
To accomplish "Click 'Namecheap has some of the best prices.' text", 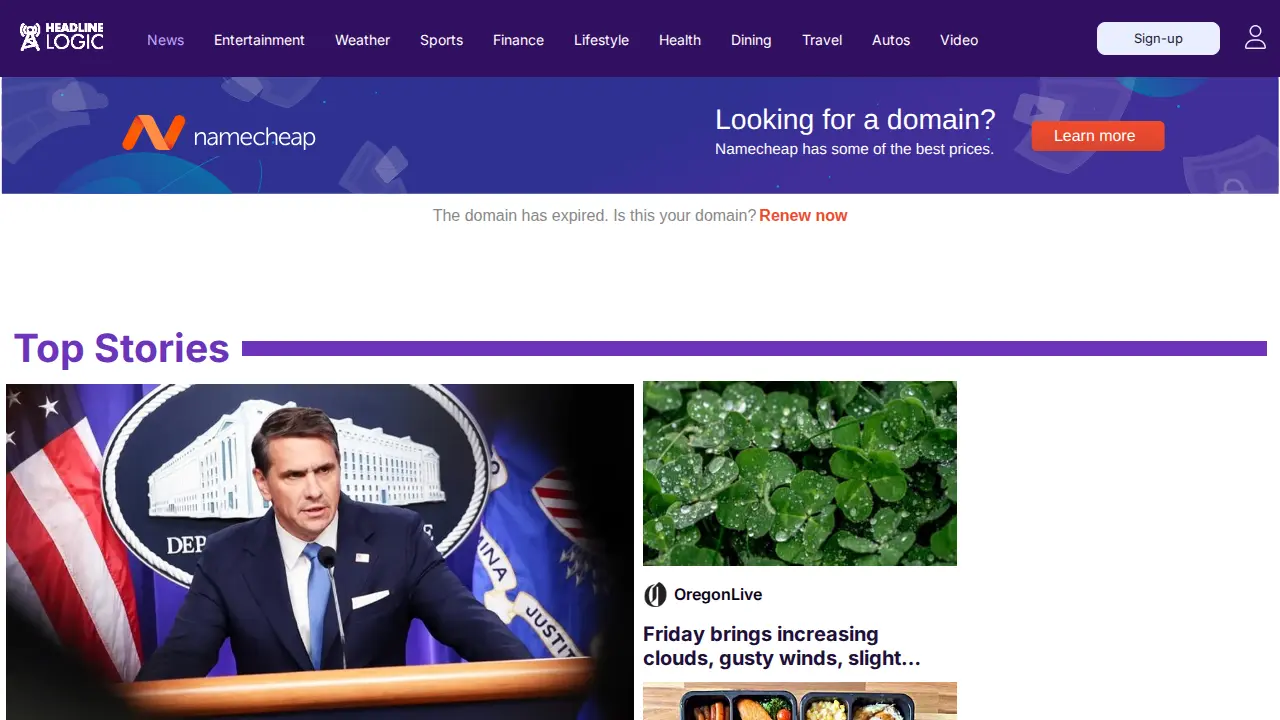I will click(854, 149).
